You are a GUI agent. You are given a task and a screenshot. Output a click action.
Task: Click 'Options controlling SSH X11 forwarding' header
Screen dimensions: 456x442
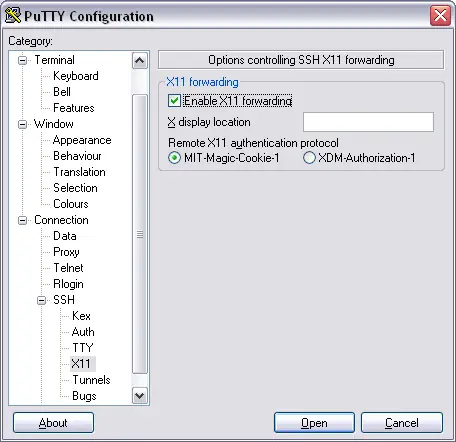pyautogui.click(x=301, y=60)
